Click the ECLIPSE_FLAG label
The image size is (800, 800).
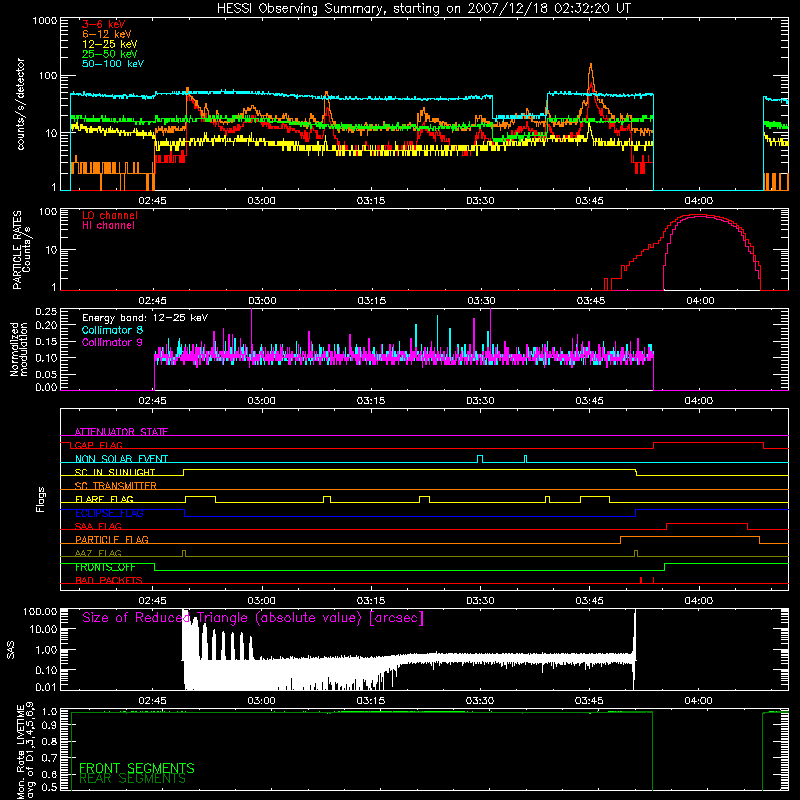point(109,513)
